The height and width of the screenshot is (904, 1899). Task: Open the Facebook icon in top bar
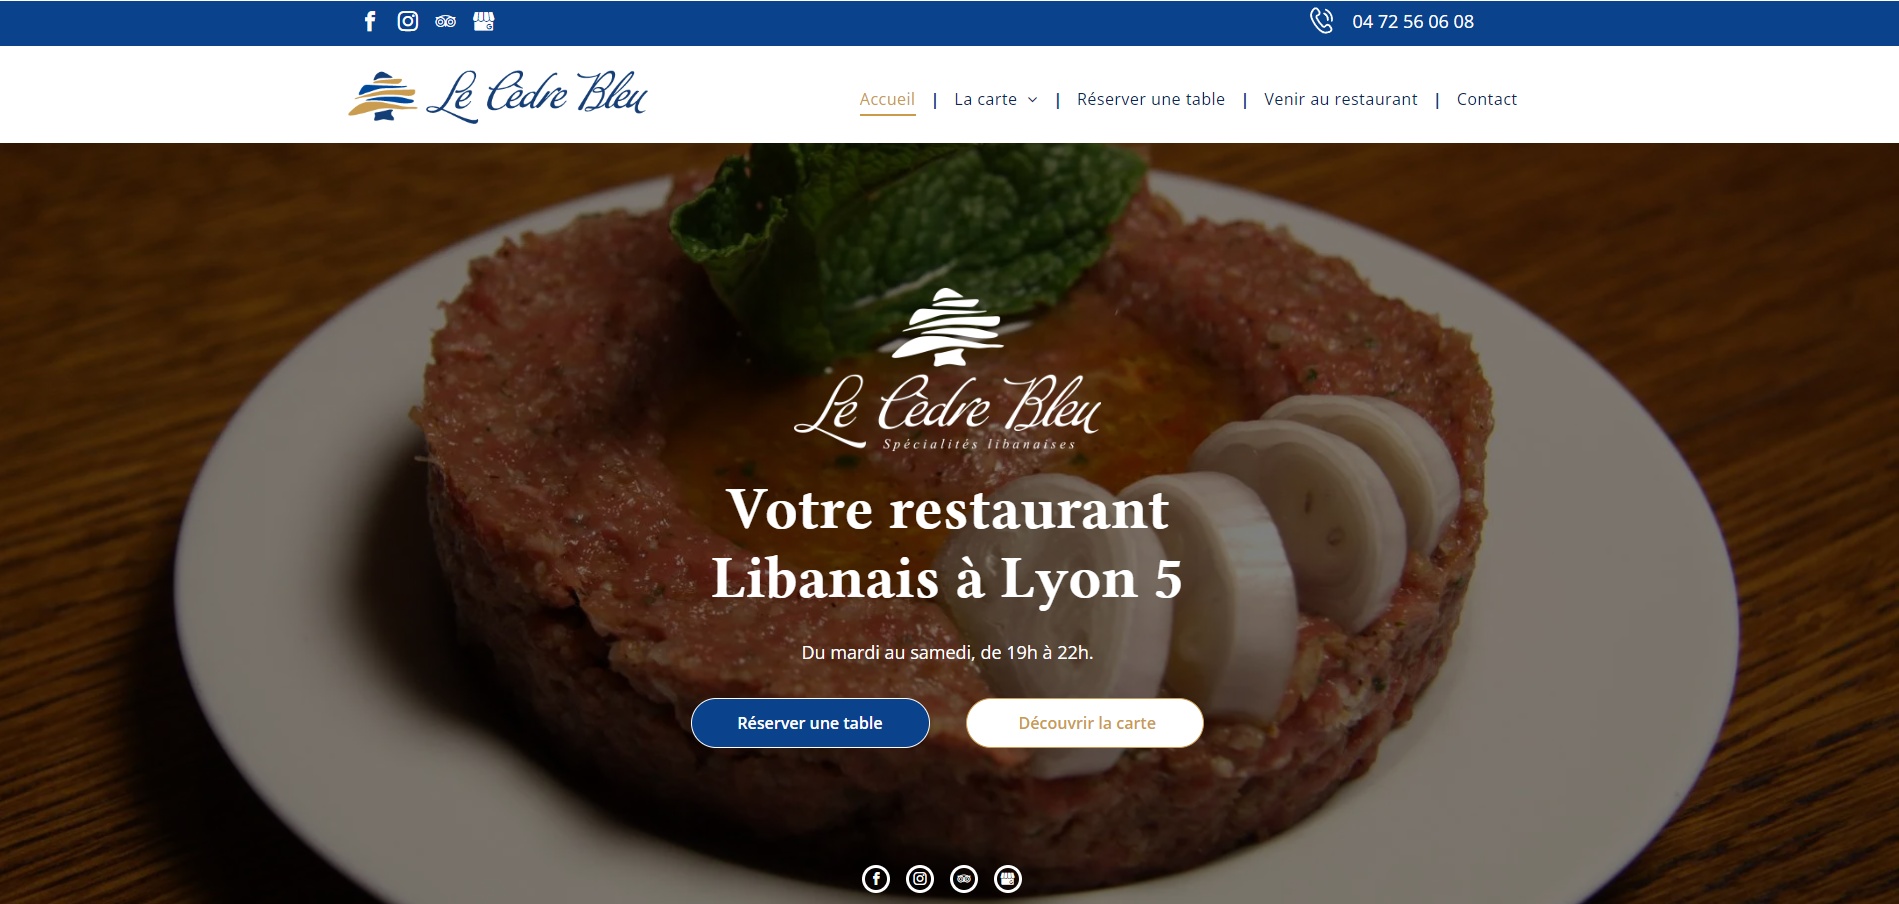pos(370,21)
